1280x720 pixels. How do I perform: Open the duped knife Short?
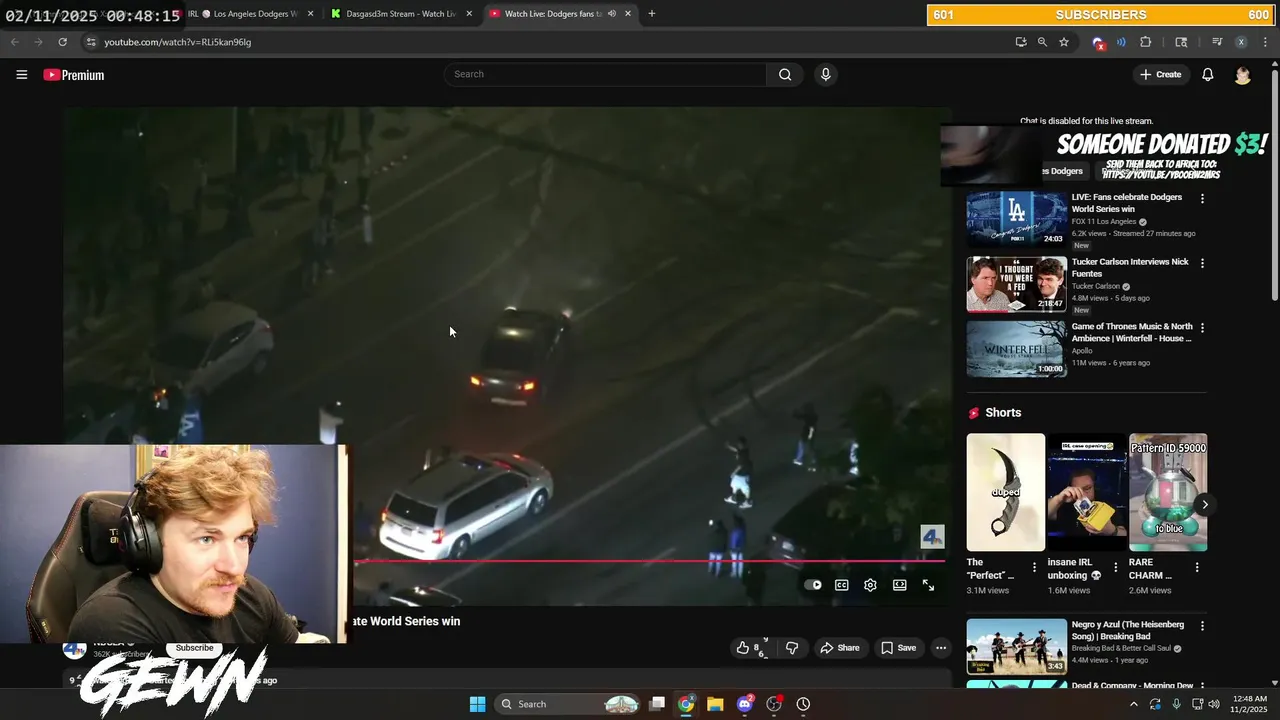tap(1006, 492)
